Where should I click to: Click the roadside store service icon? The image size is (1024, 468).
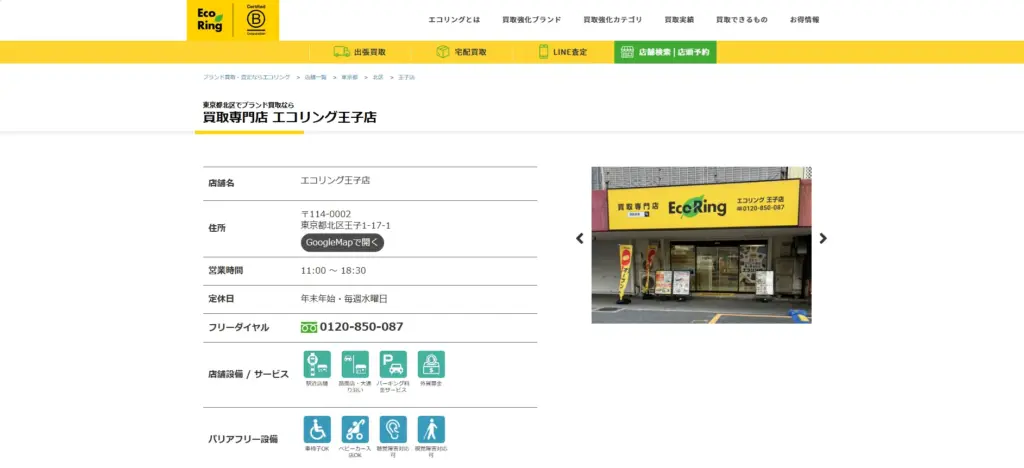355,365
